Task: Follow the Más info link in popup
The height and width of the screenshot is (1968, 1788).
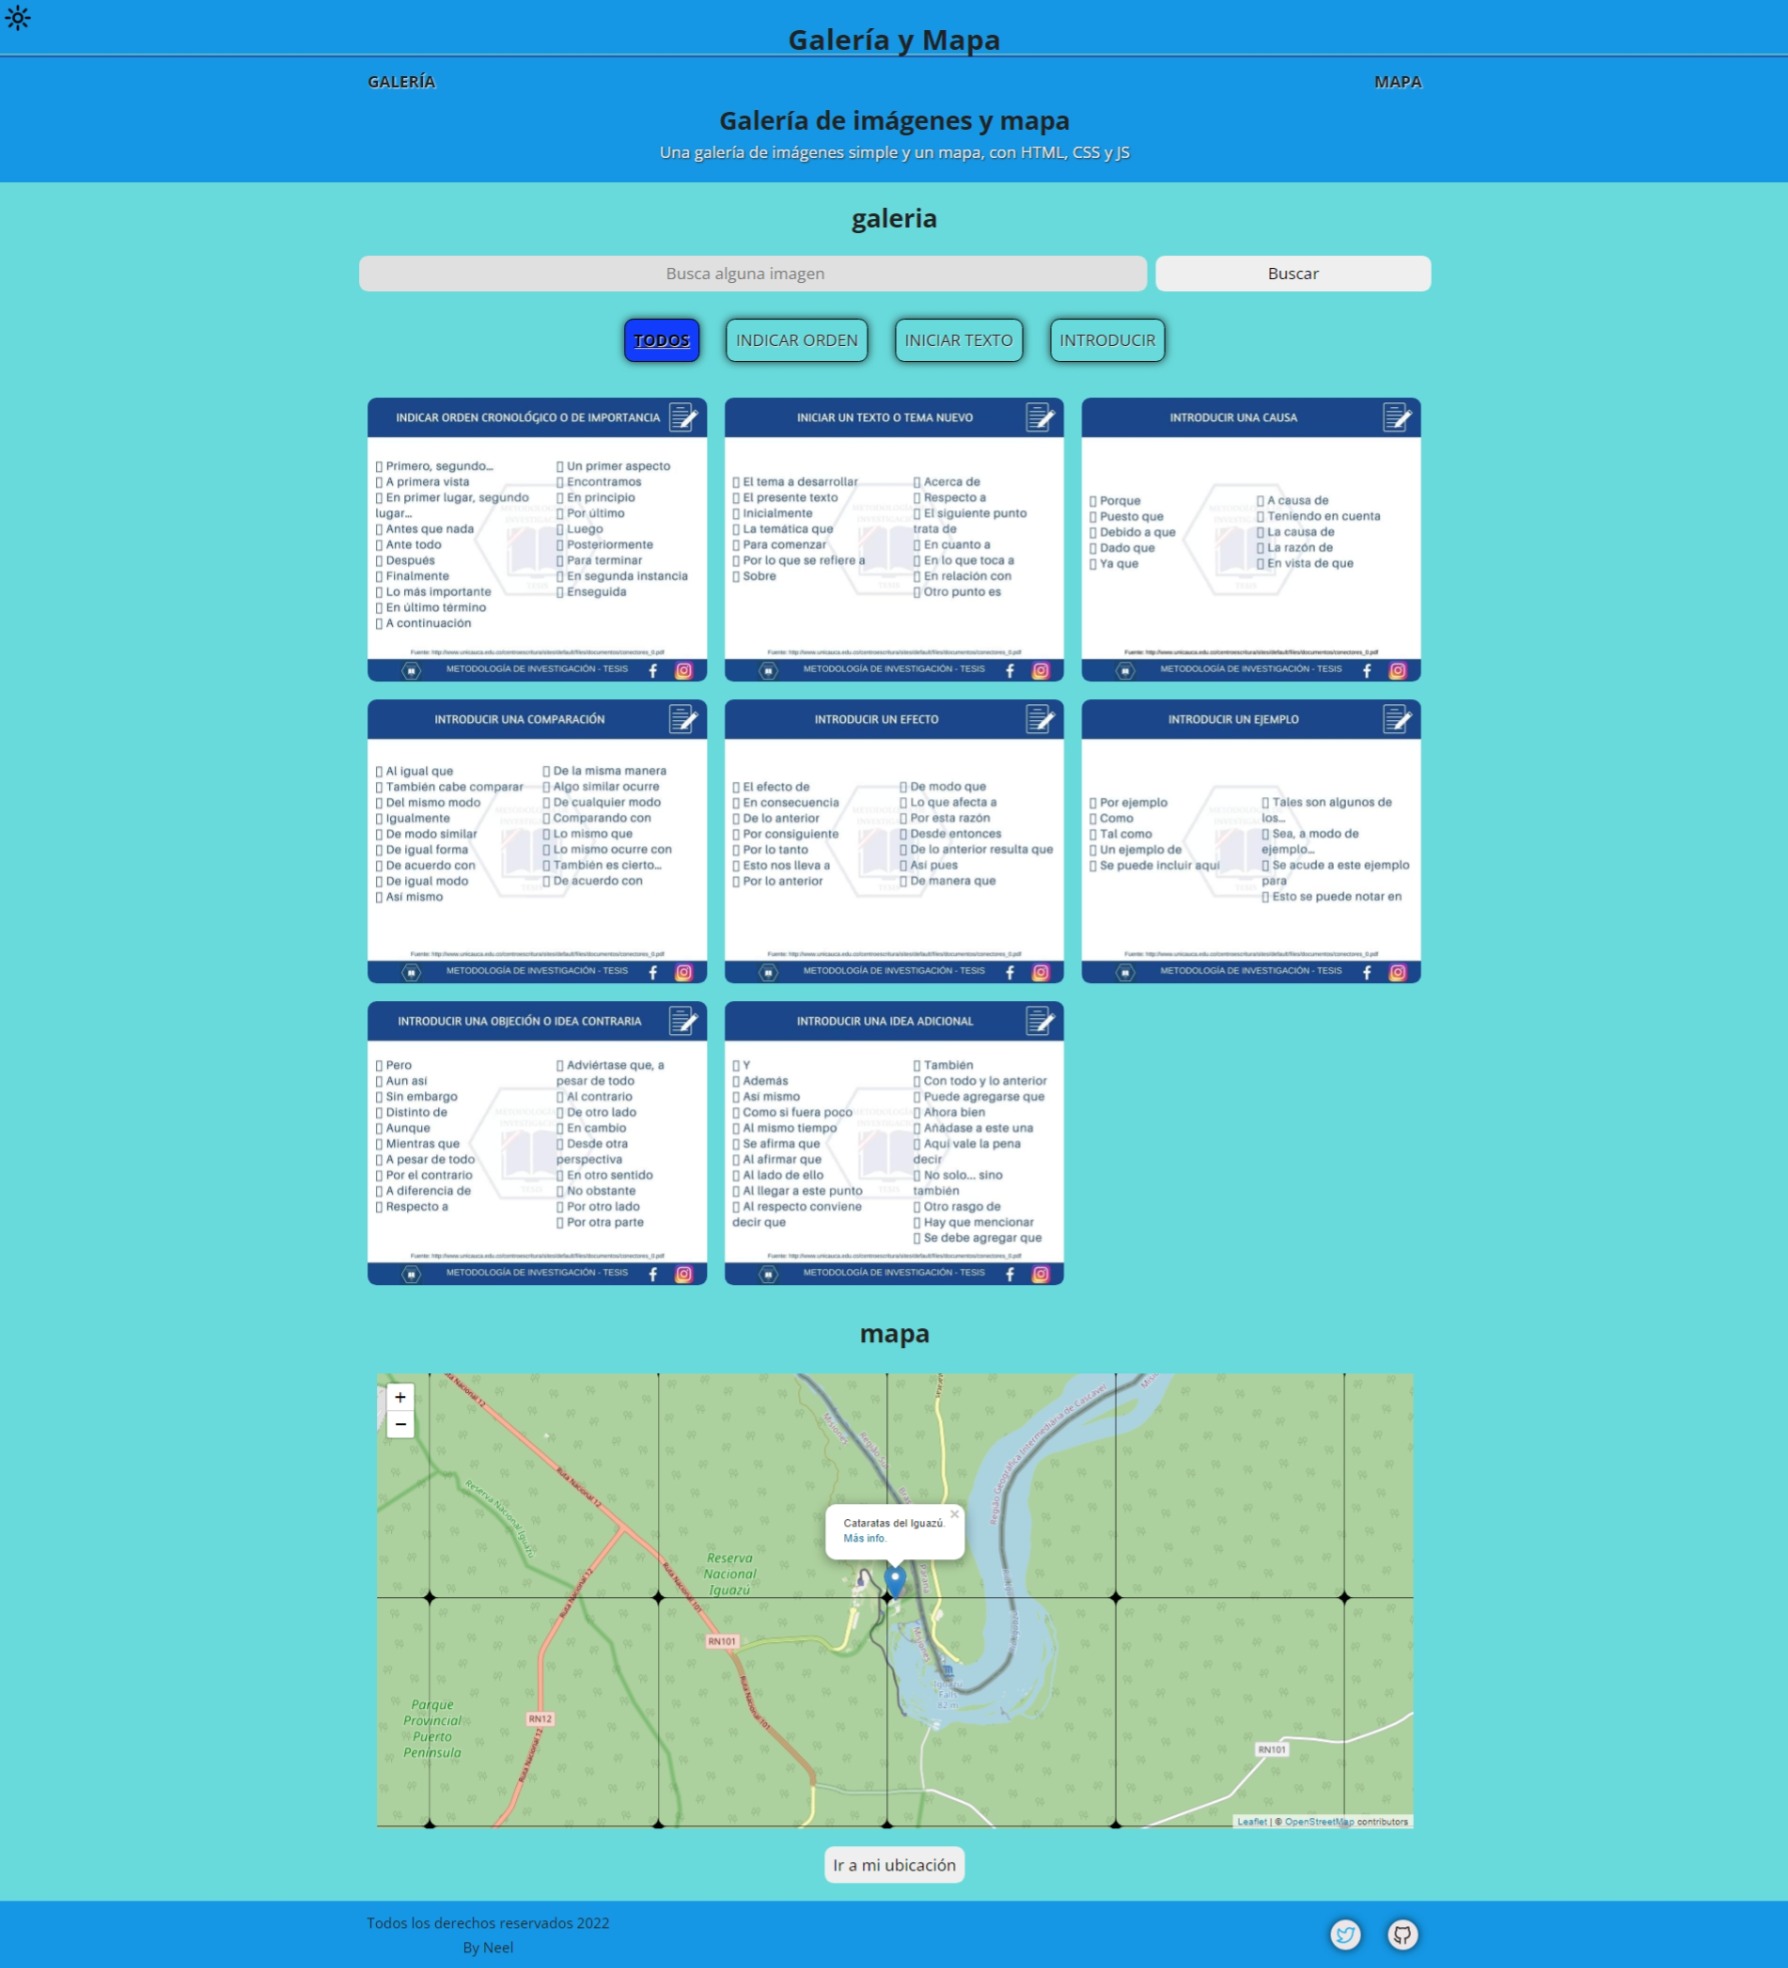Action: [864, 1538]
